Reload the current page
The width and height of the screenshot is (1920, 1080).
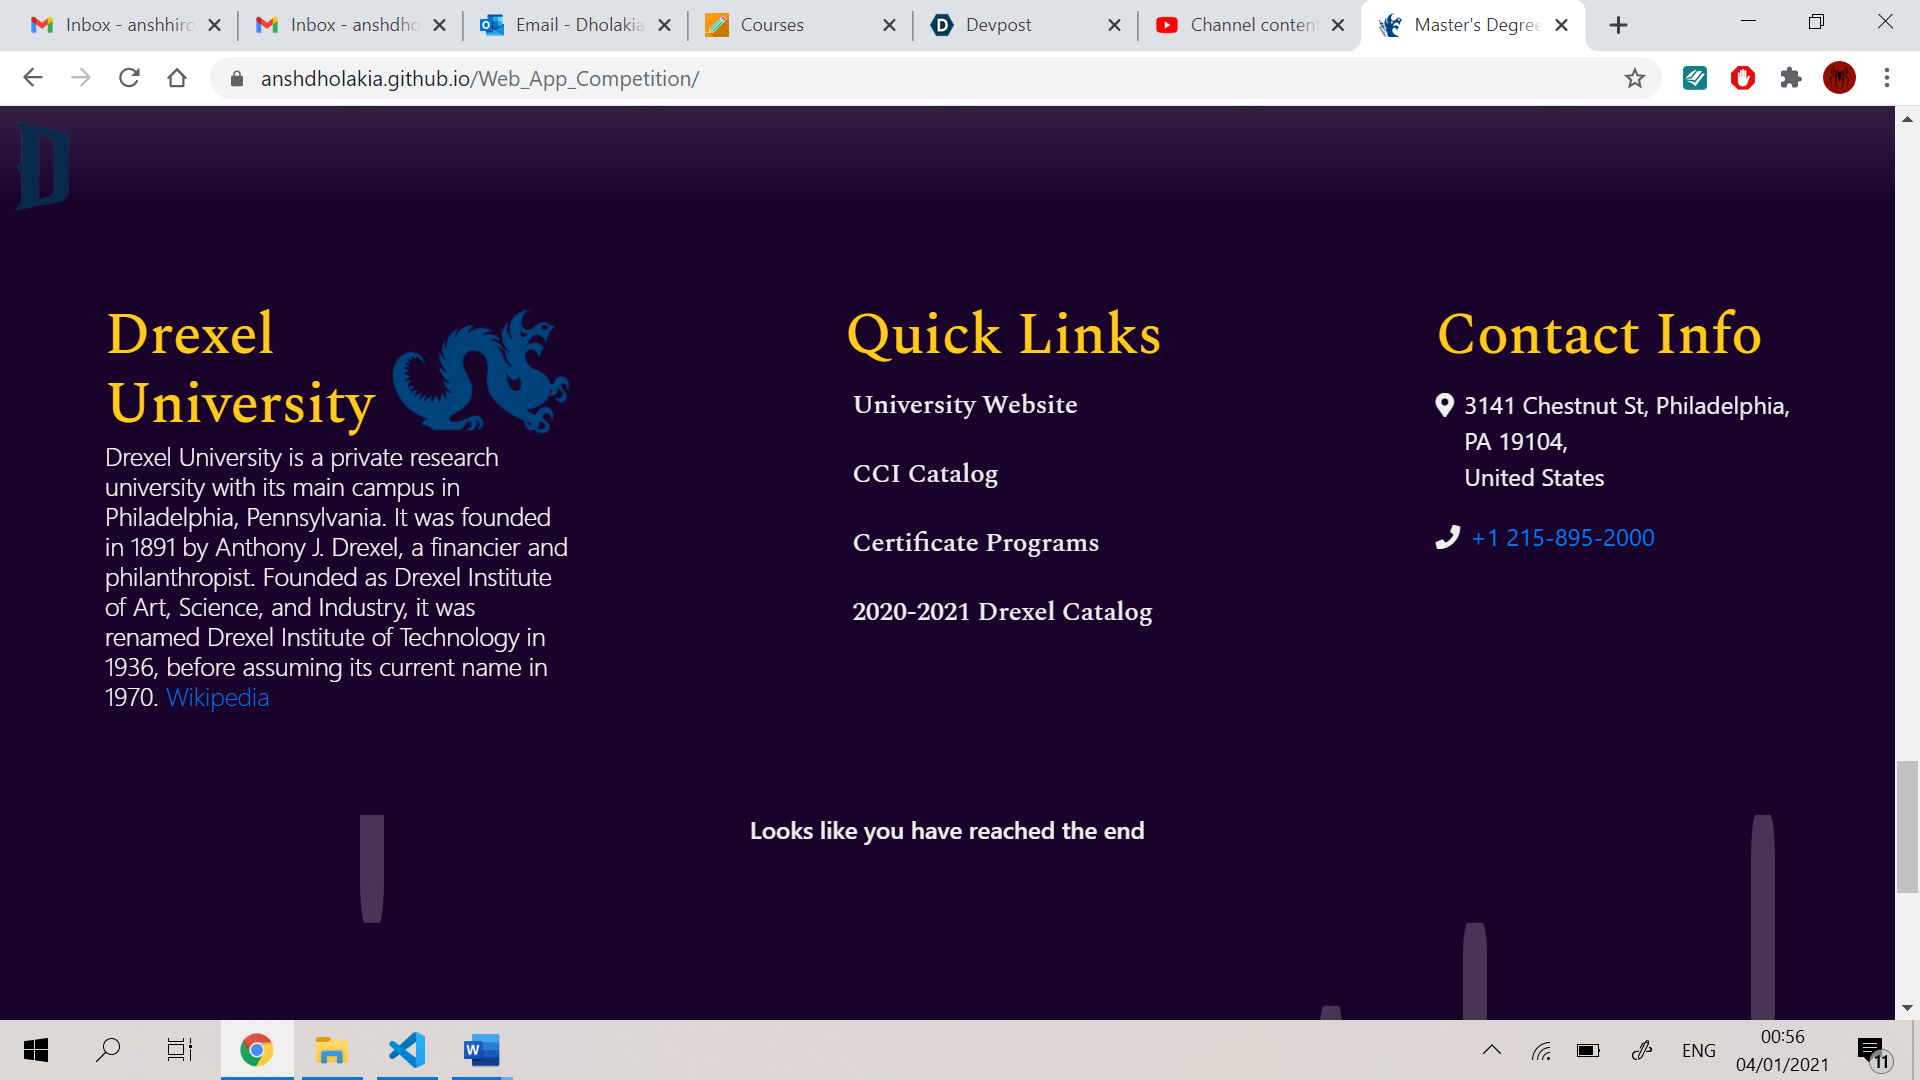tap(129, 78)
